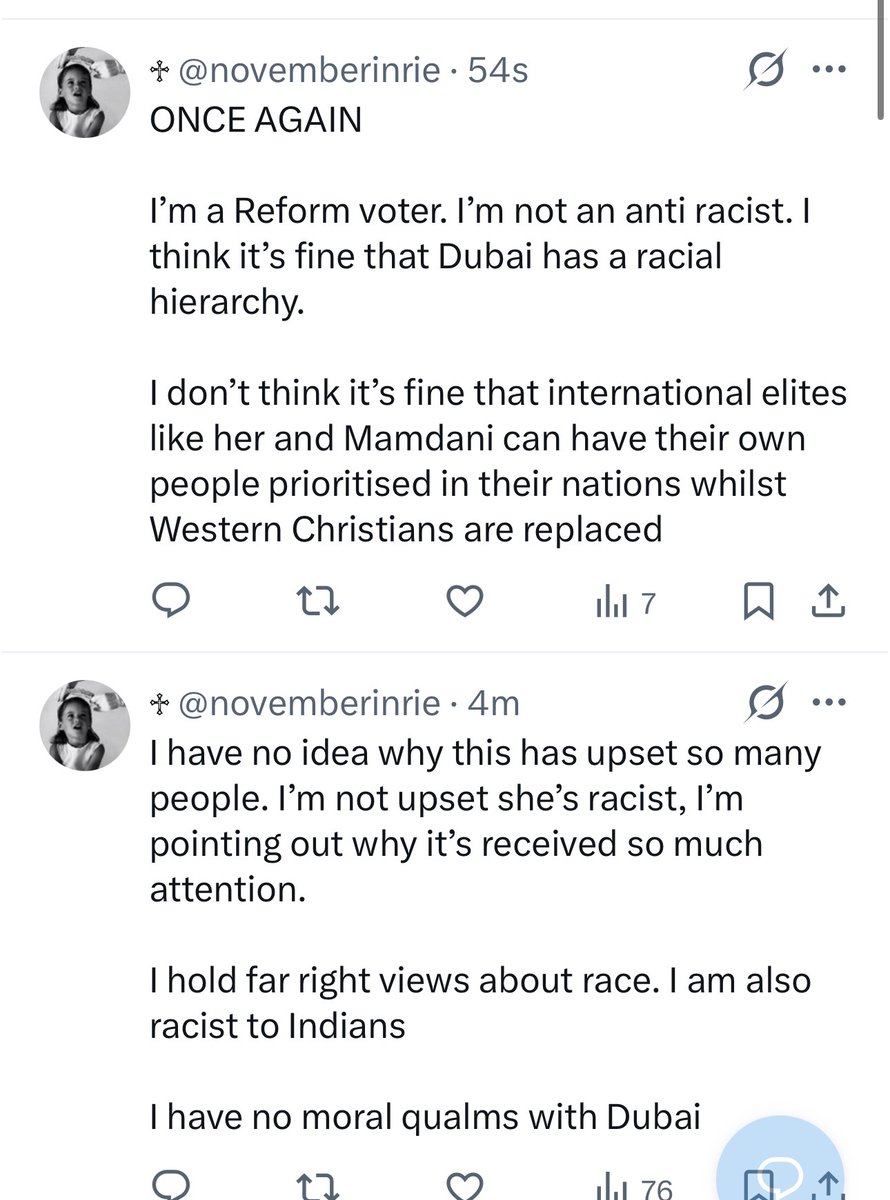Image resolution: width=890 pixels, height=1200 pixels.
Task: Open Grok icon on the 4m post
Action: [x=767, y=704]
